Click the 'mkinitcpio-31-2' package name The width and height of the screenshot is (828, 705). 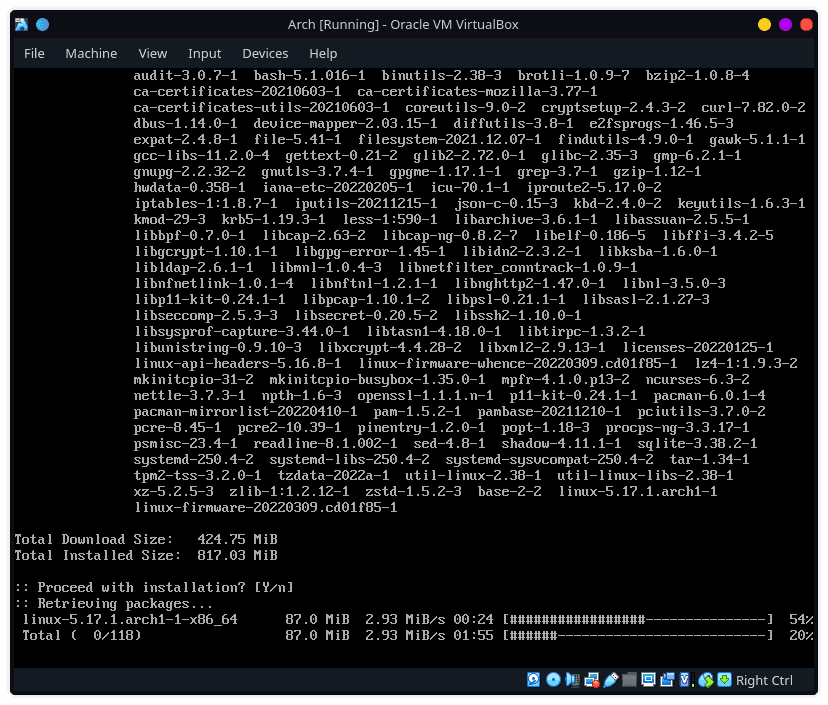193,379
